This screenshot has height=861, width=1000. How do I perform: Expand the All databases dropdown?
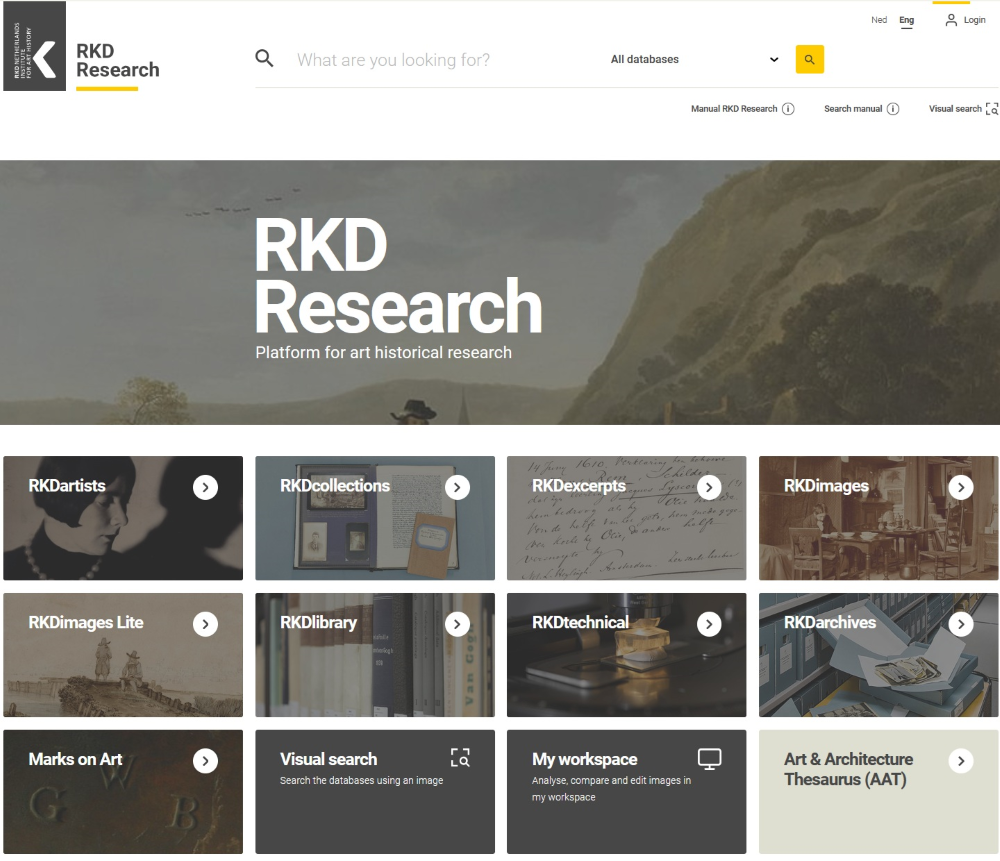click(x=695, y=59)
